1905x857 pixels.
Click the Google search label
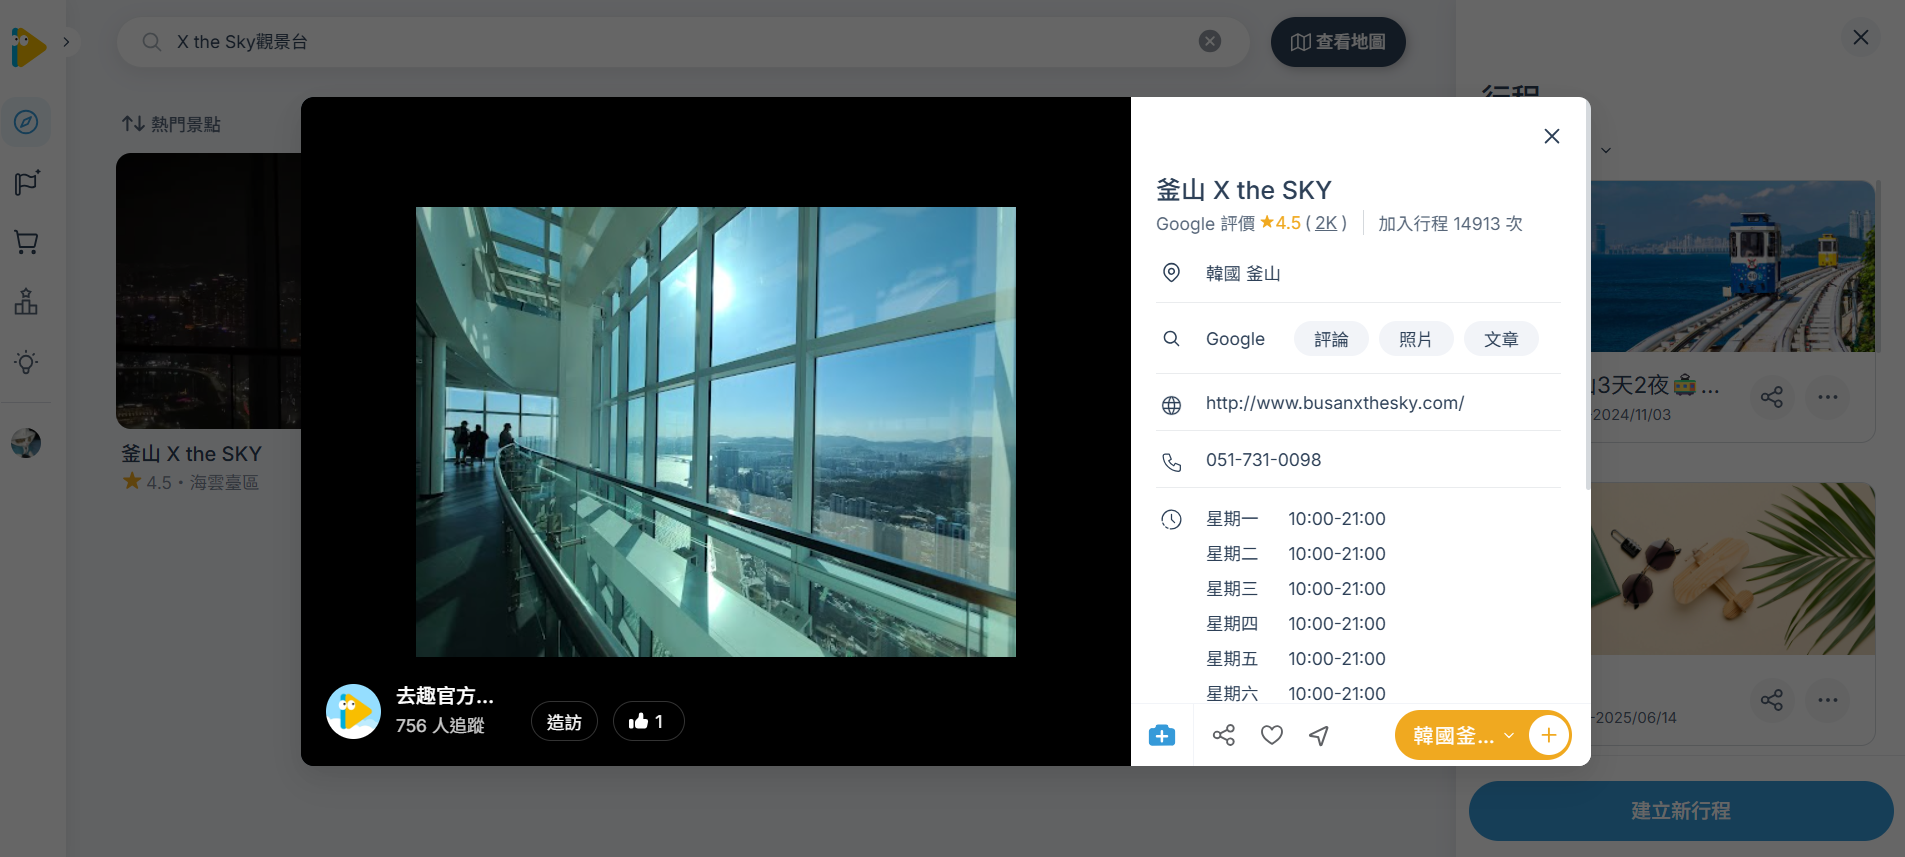[1235, 339]
